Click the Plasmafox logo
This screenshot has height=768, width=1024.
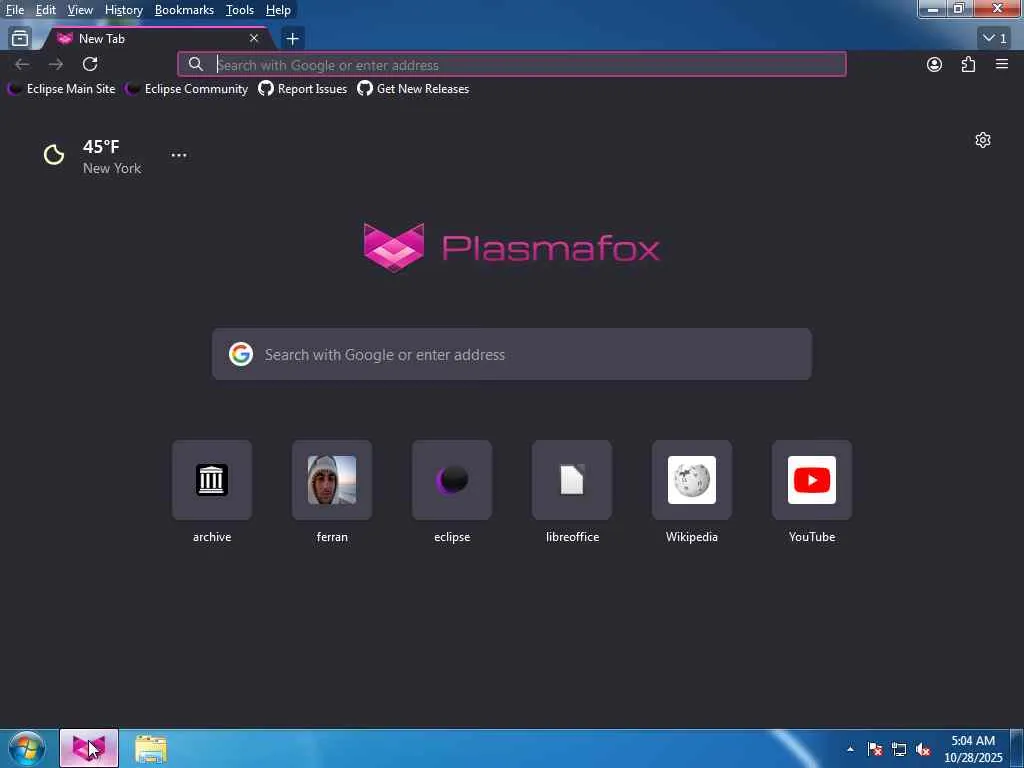pyautogui.click(x=511, y=248)
